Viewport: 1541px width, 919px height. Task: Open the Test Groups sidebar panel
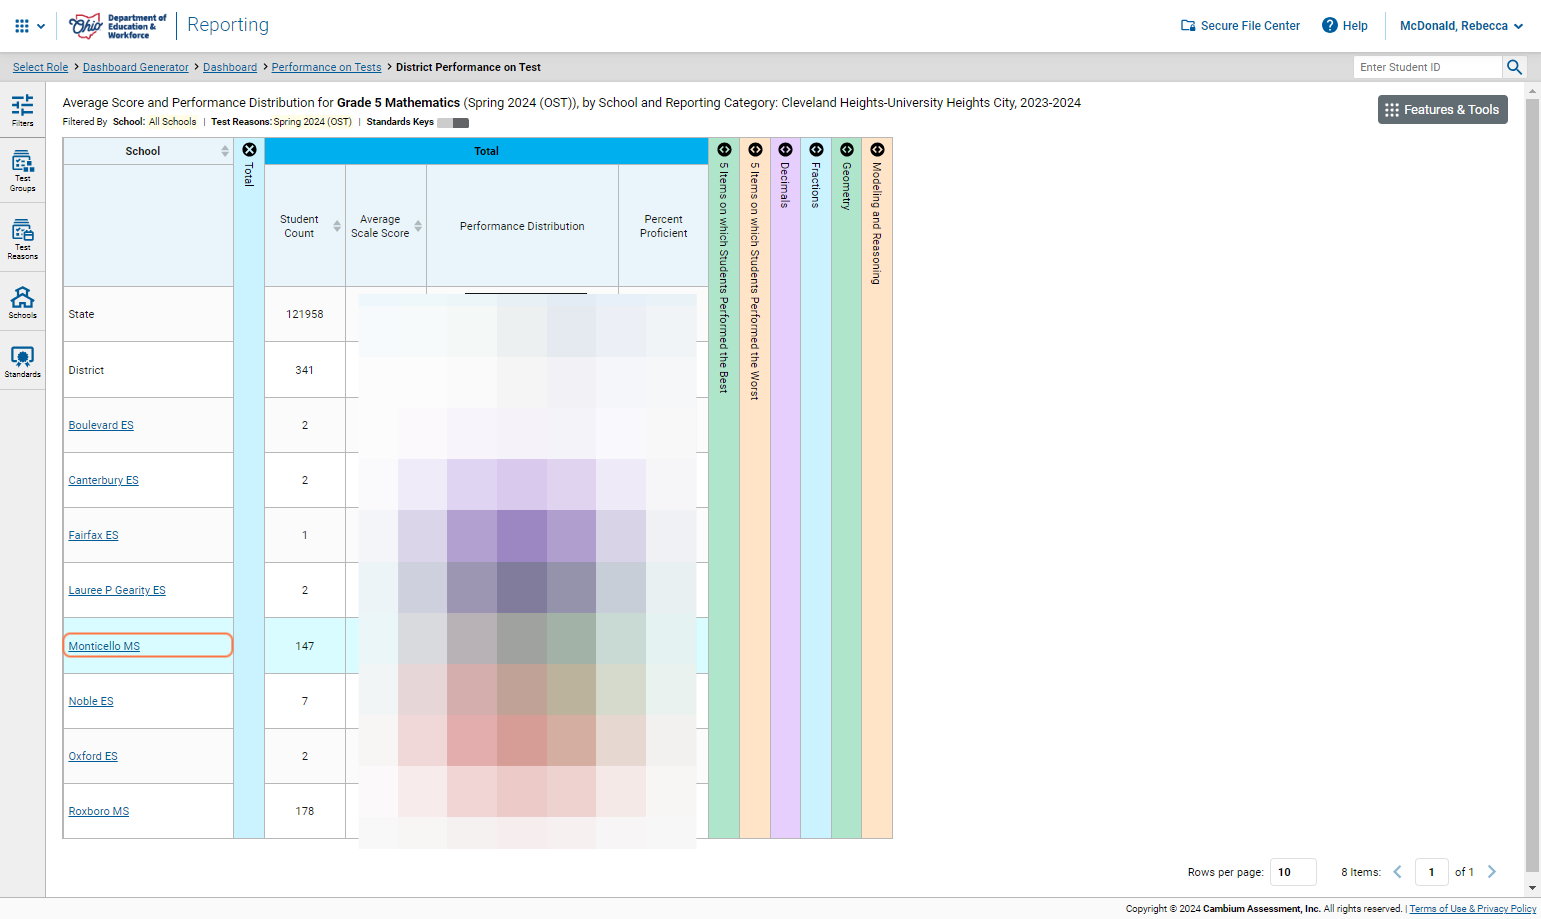(22, 171)
